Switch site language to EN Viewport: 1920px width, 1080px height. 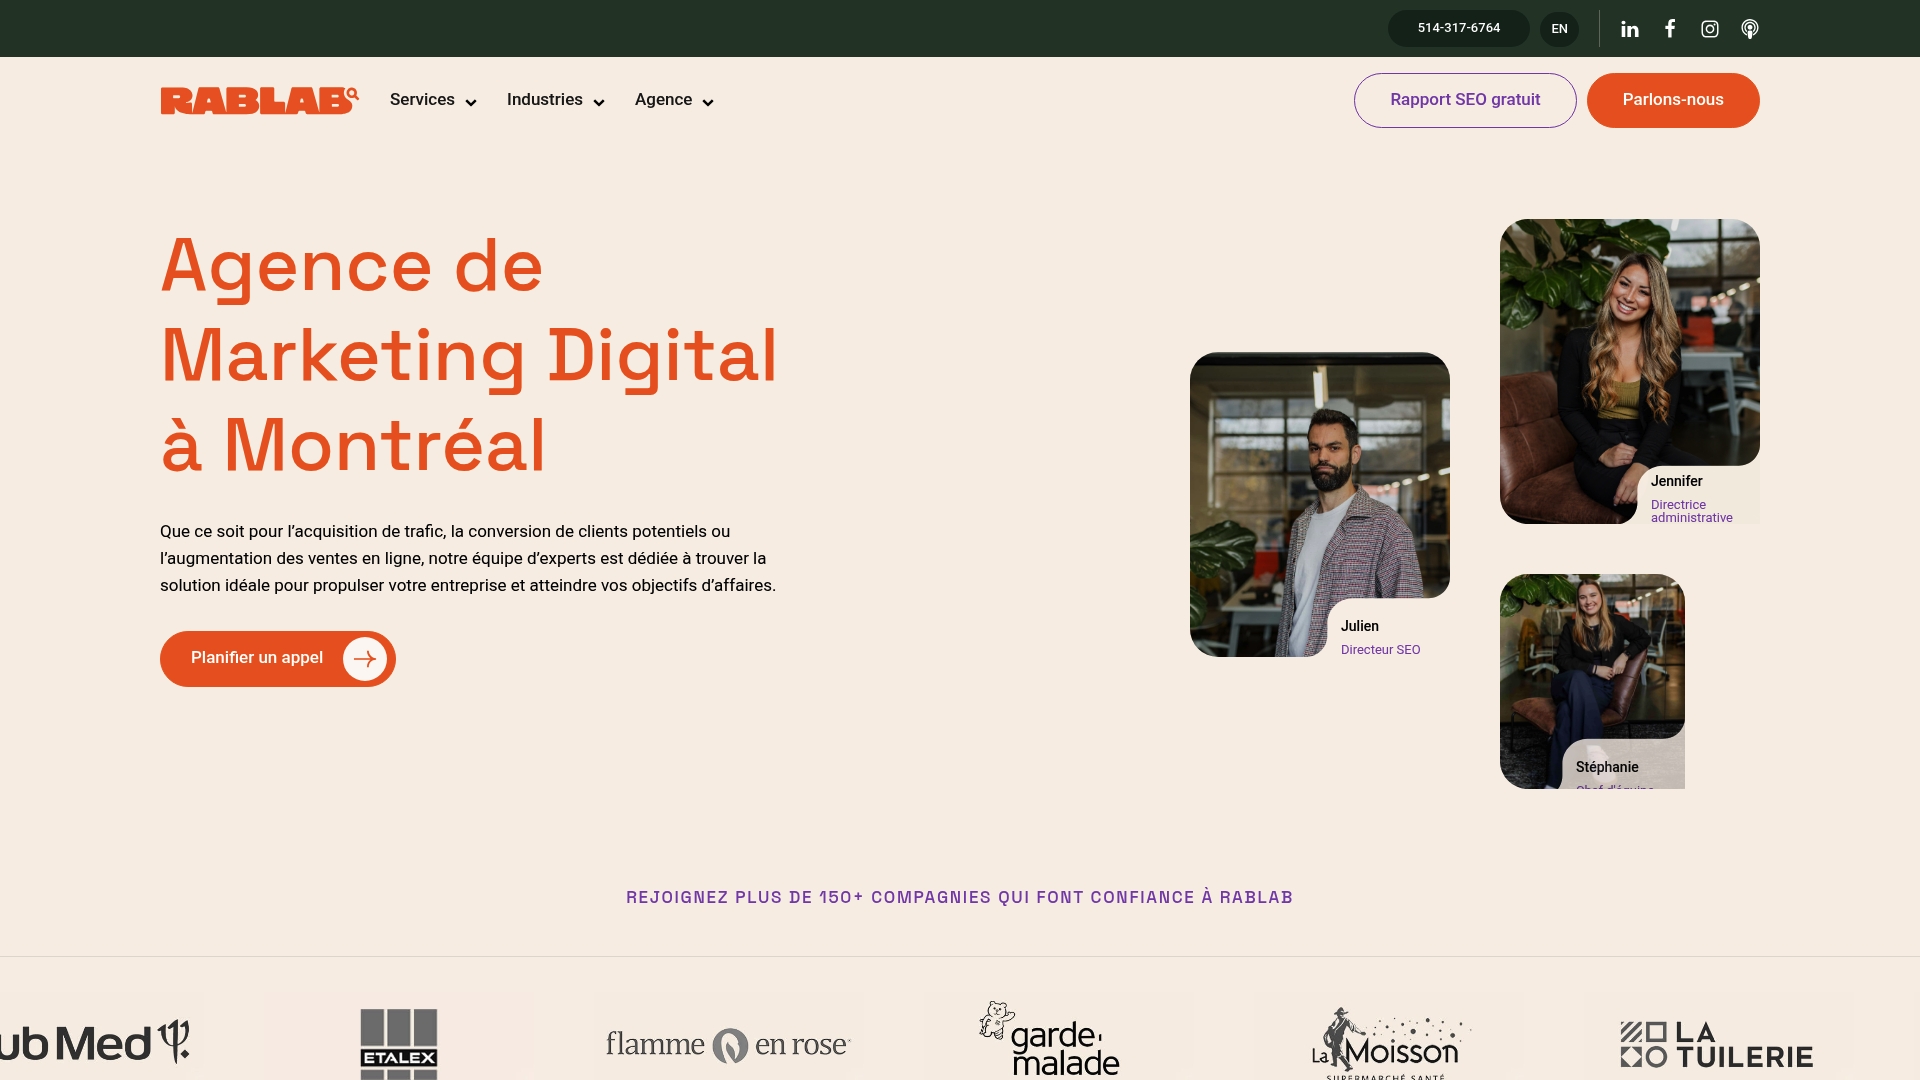pos(1559,29)
